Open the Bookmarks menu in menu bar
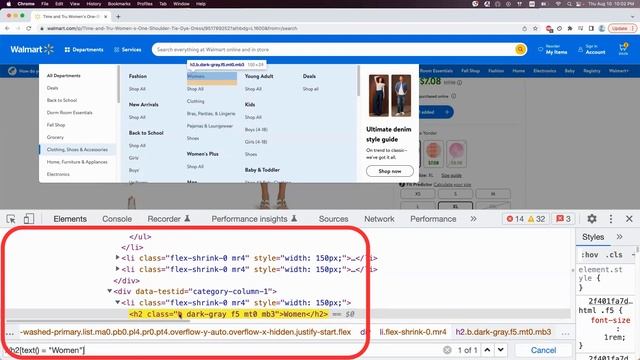This screenshot has height=360, width=640. [119, 4]
